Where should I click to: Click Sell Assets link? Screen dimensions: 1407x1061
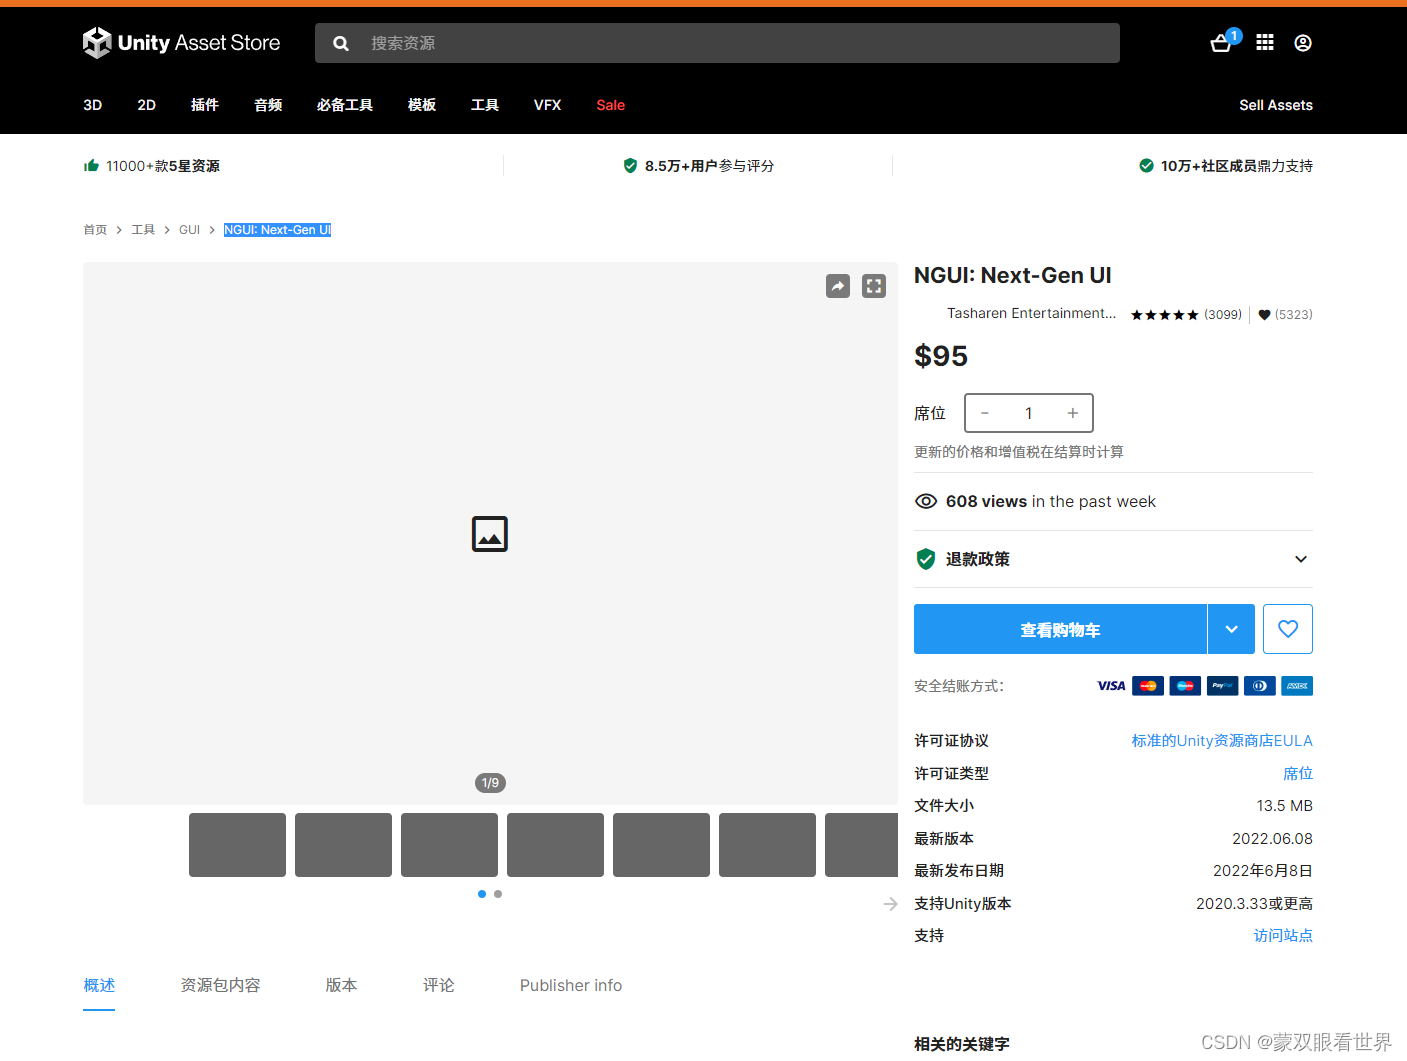pyautogui.click(x=1276, y=105)
